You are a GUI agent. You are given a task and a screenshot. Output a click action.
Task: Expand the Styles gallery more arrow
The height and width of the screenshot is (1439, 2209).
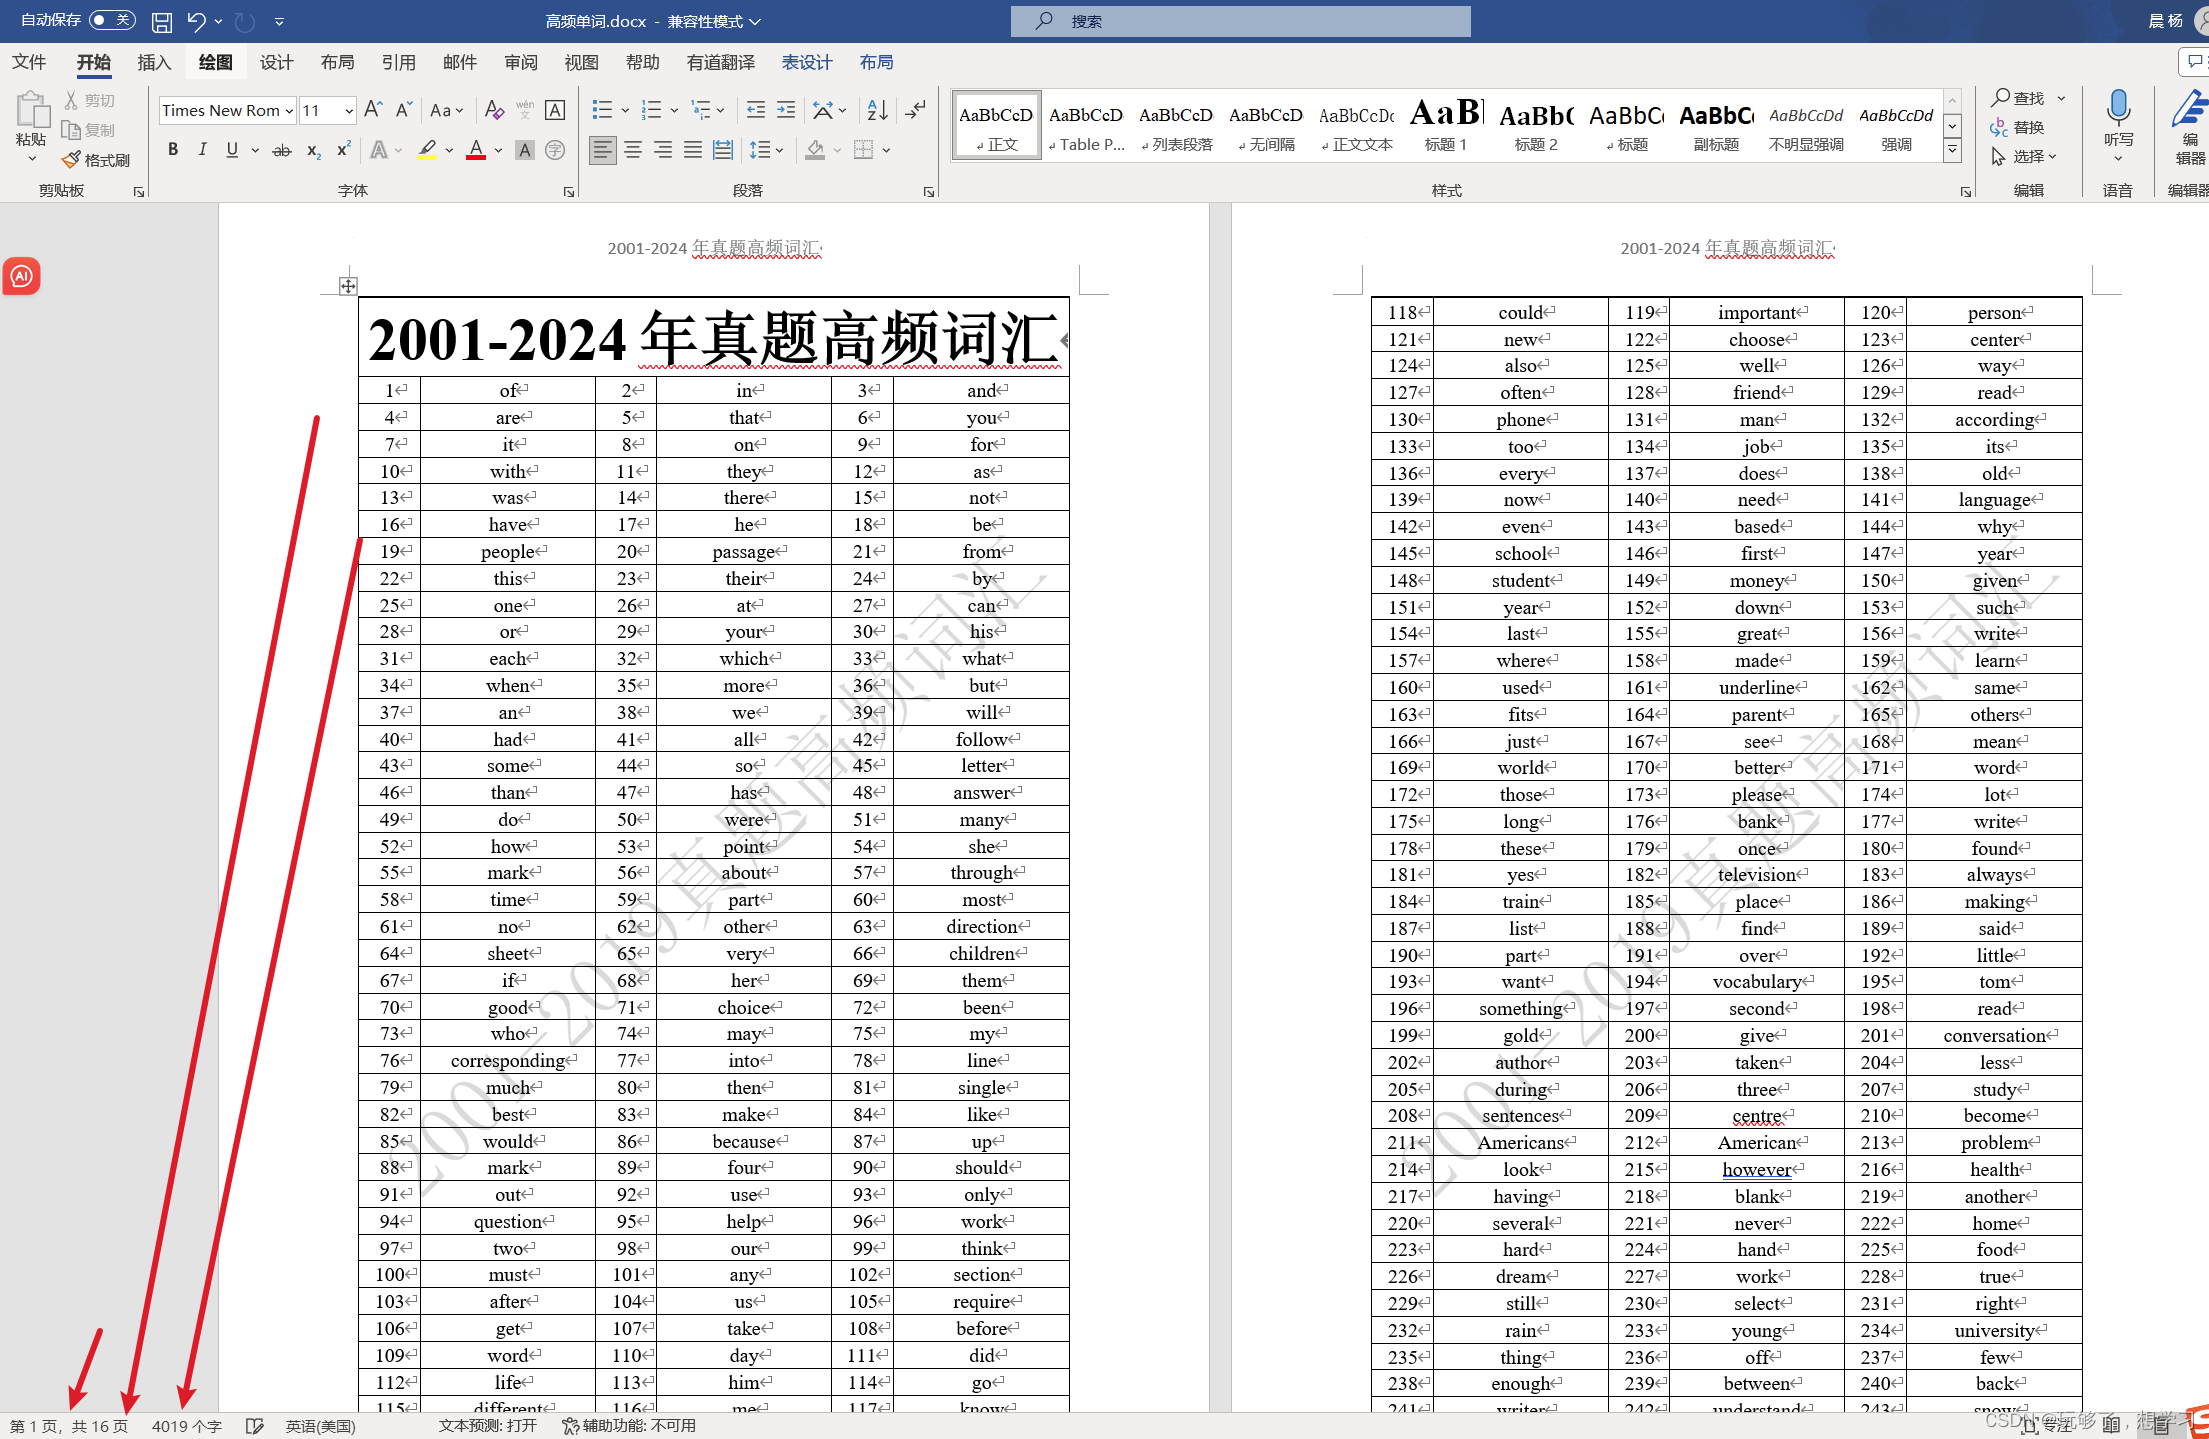pyautogui.click(x=1951, y=151)
